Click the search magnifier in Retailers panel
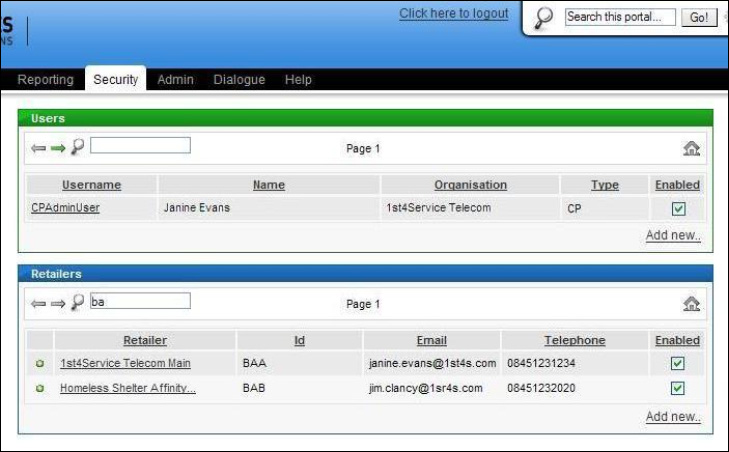 pos(77,302)
